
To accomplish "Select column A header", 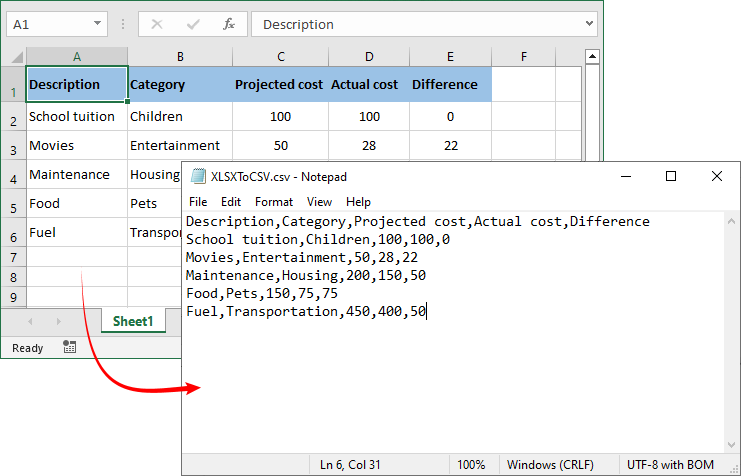I will point(77,57).
